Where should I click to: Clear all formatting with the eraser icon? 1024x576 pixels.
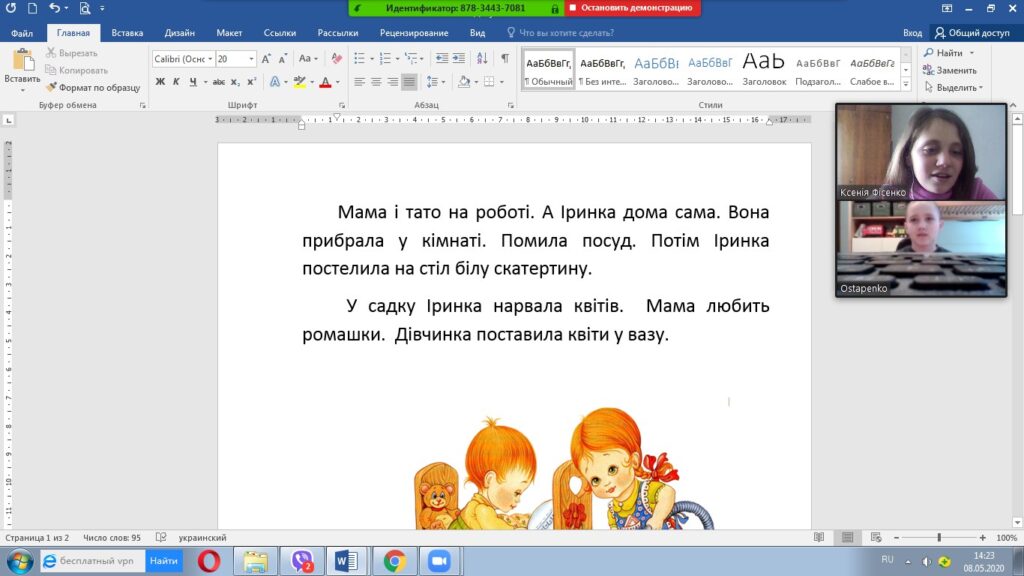tap(336, 59)
